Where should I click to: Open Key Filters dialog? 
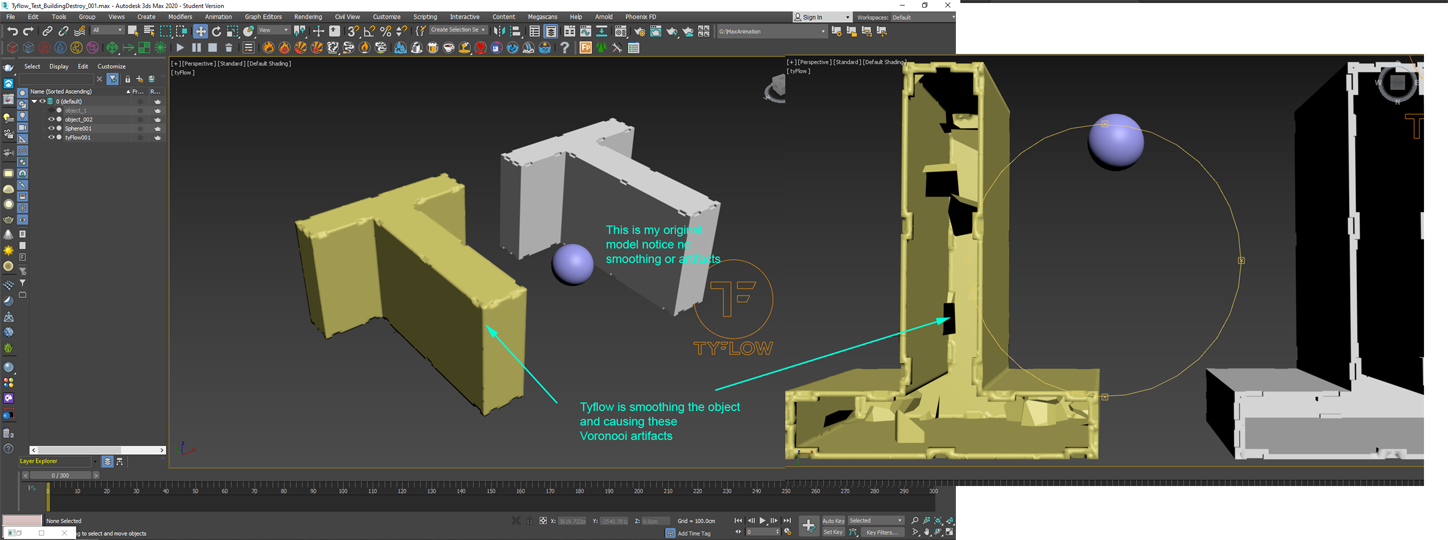click(x=884, y=532)
